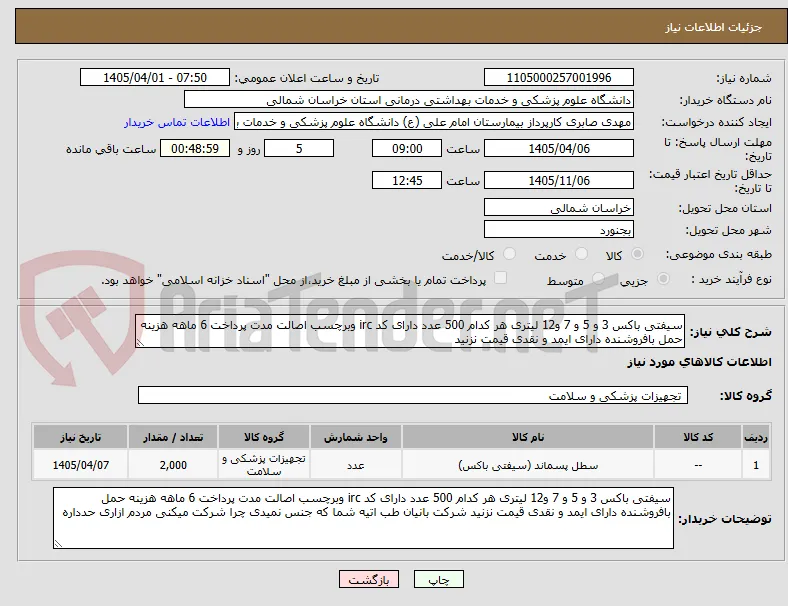
Task: Click the buyer organization name field
Action: tap(409, 99)
